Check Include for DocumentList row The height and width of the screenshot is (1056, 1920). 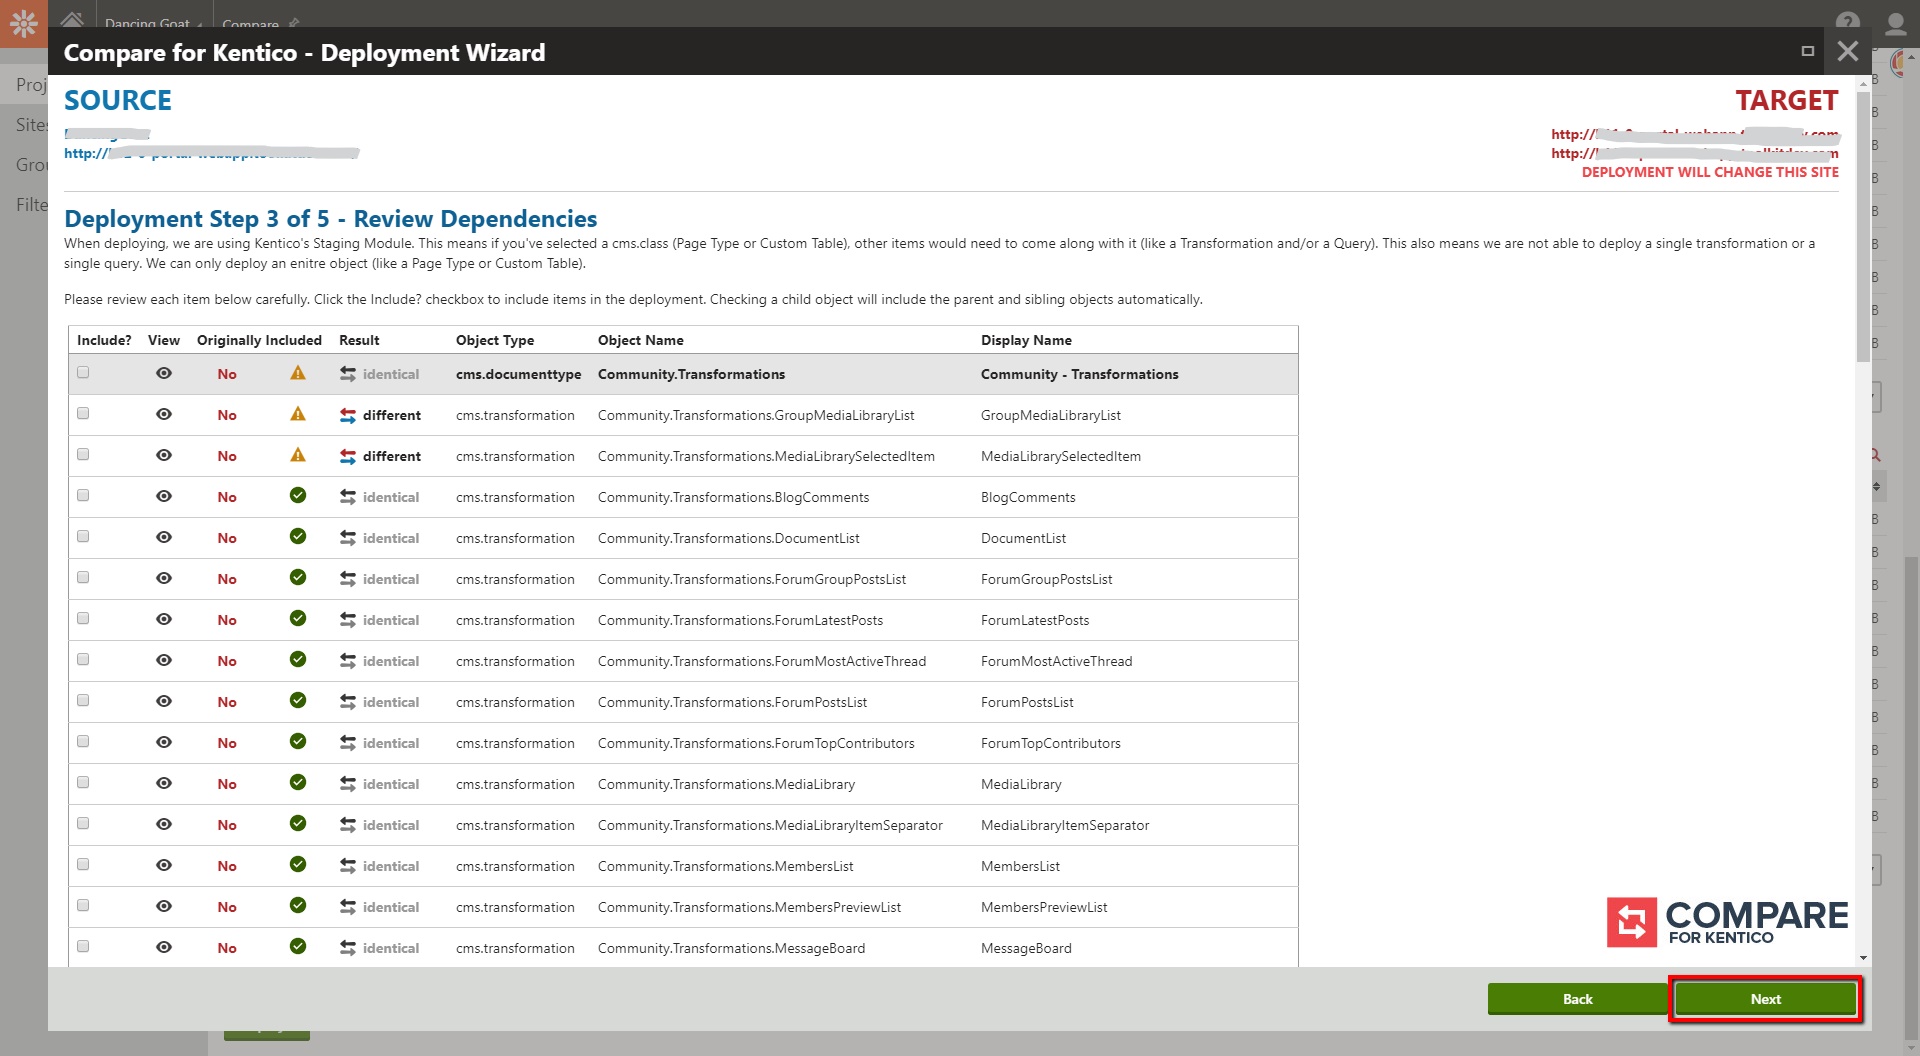pos(83,537)
